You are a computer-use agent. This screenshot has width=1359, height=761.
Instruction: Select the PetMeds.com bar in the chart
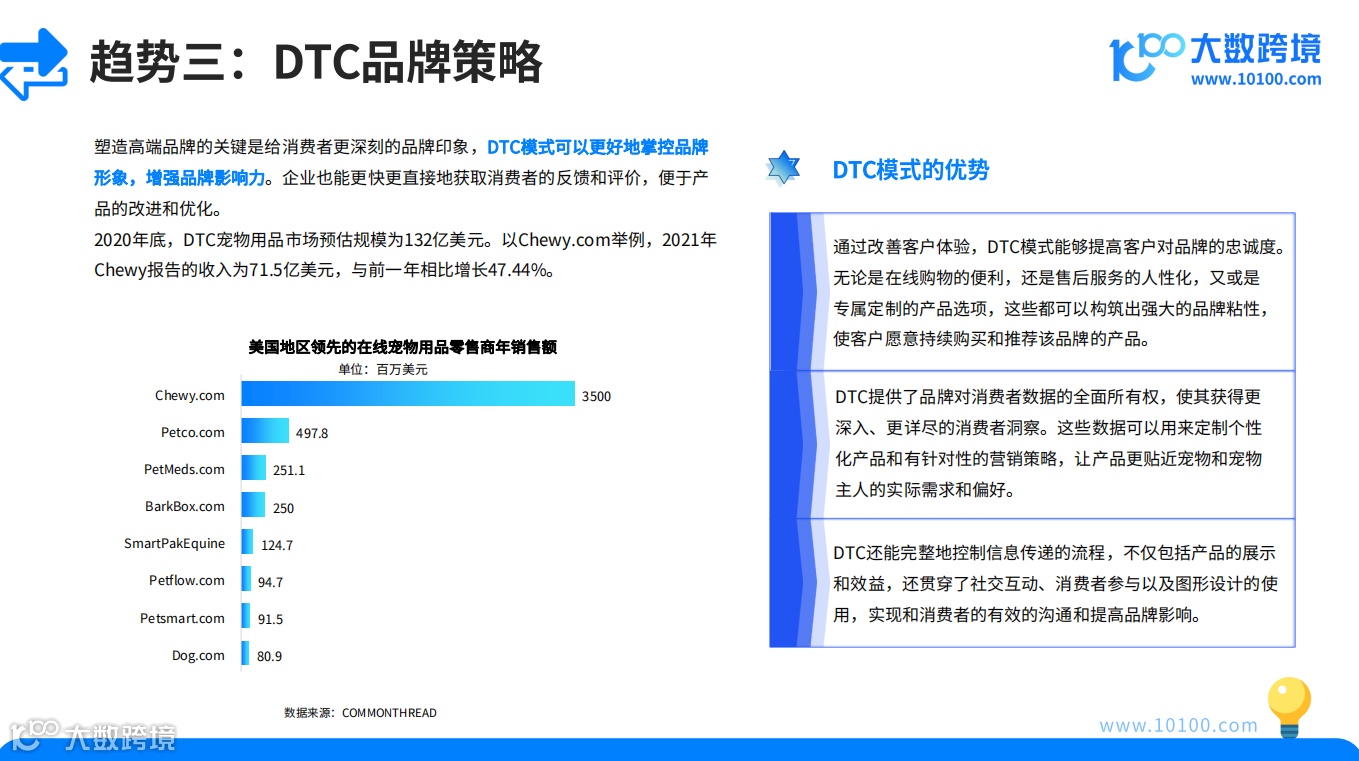point(254,468)
